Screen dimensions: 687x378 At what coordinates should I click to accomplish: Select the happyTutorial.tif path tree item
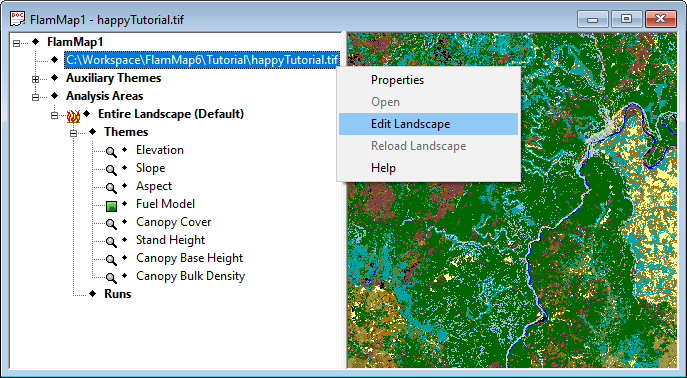[x=202, y=60]
